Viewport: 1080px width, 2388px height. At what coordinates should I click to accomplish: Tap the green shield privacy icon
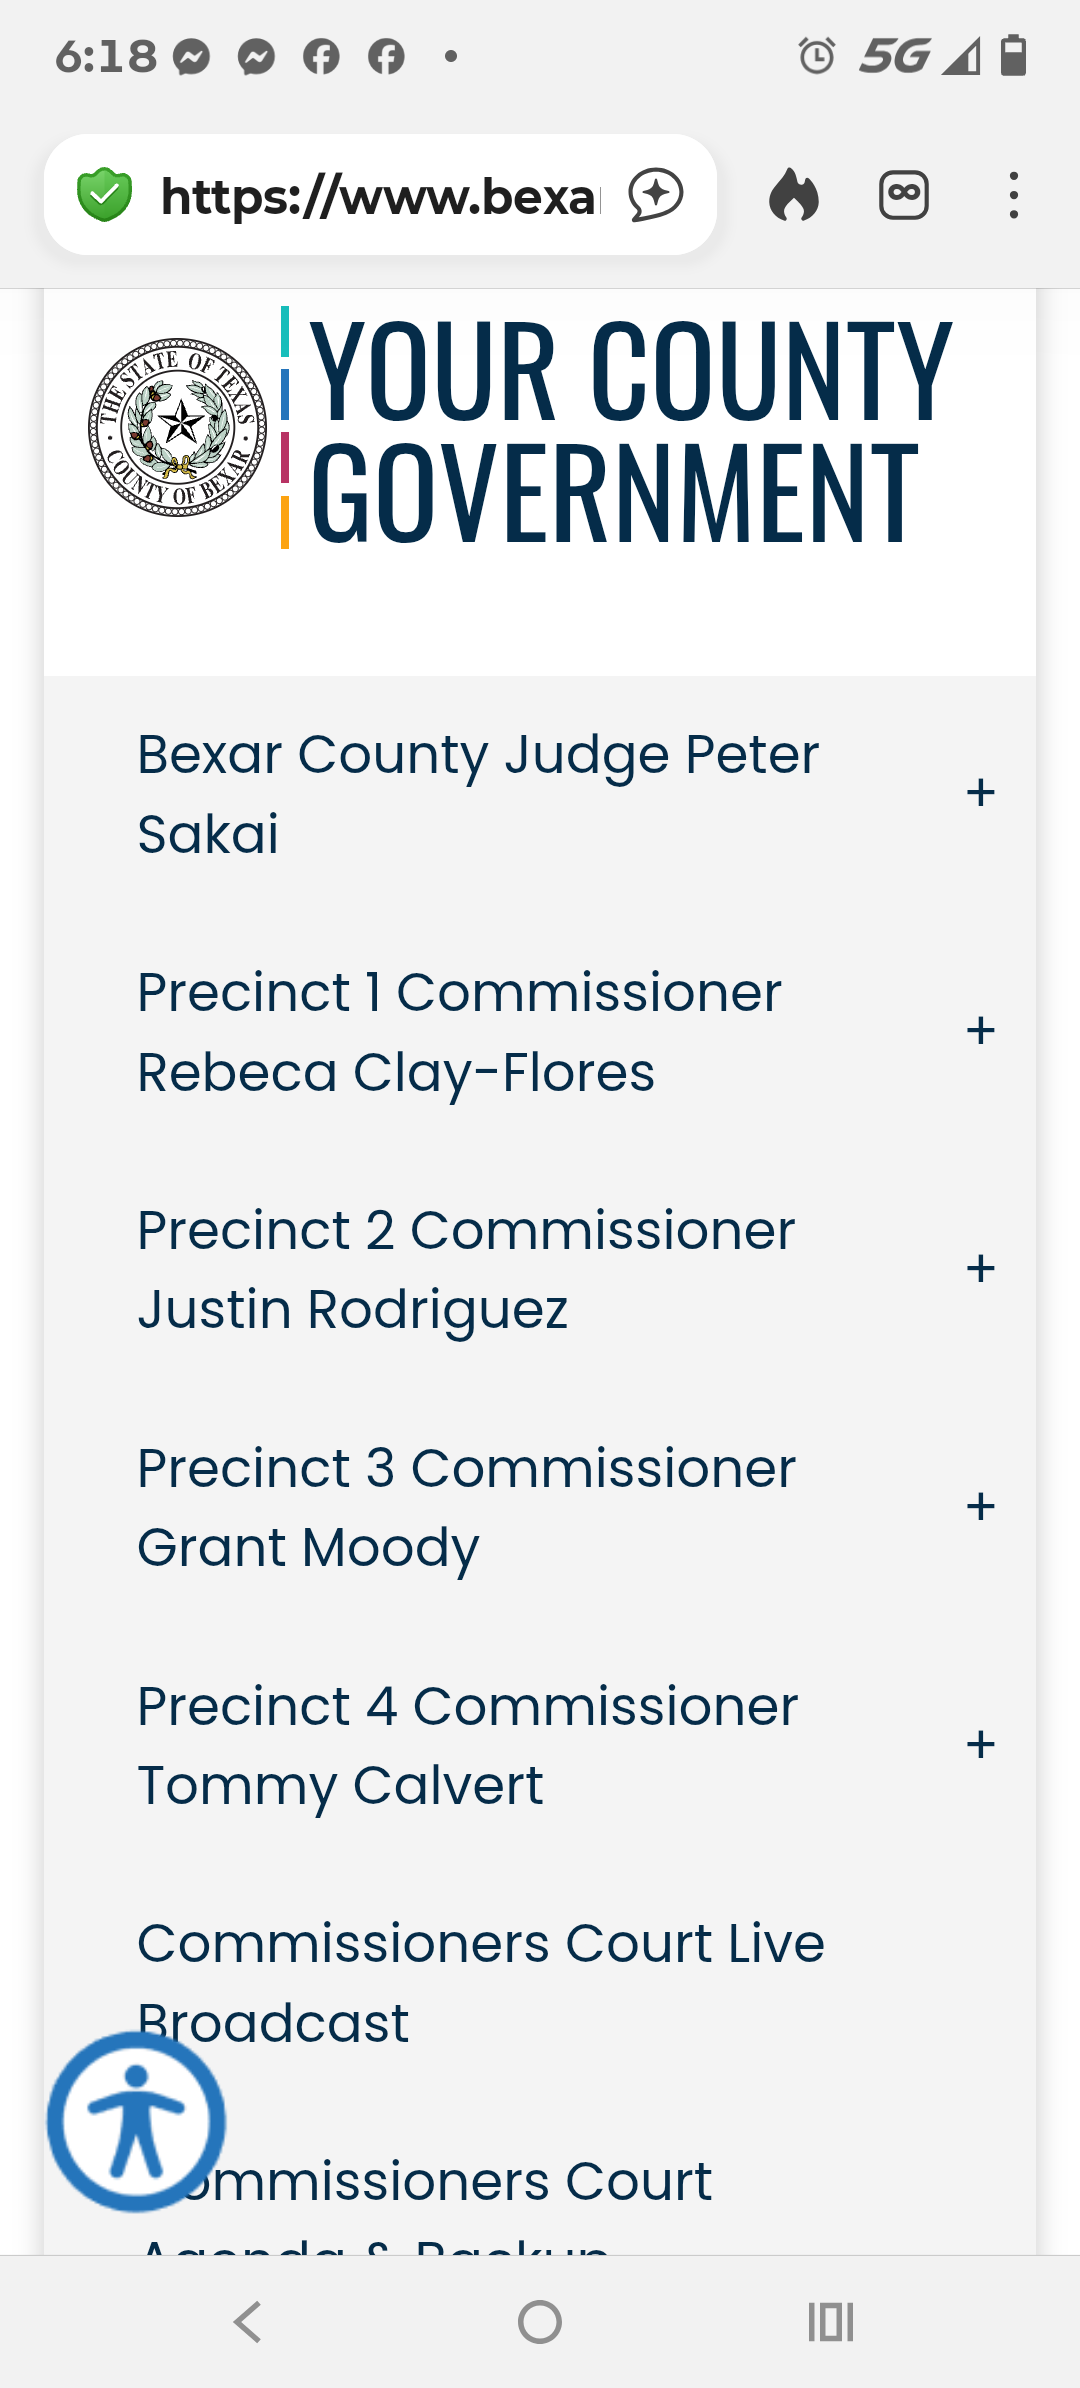(x=105, y=195)
